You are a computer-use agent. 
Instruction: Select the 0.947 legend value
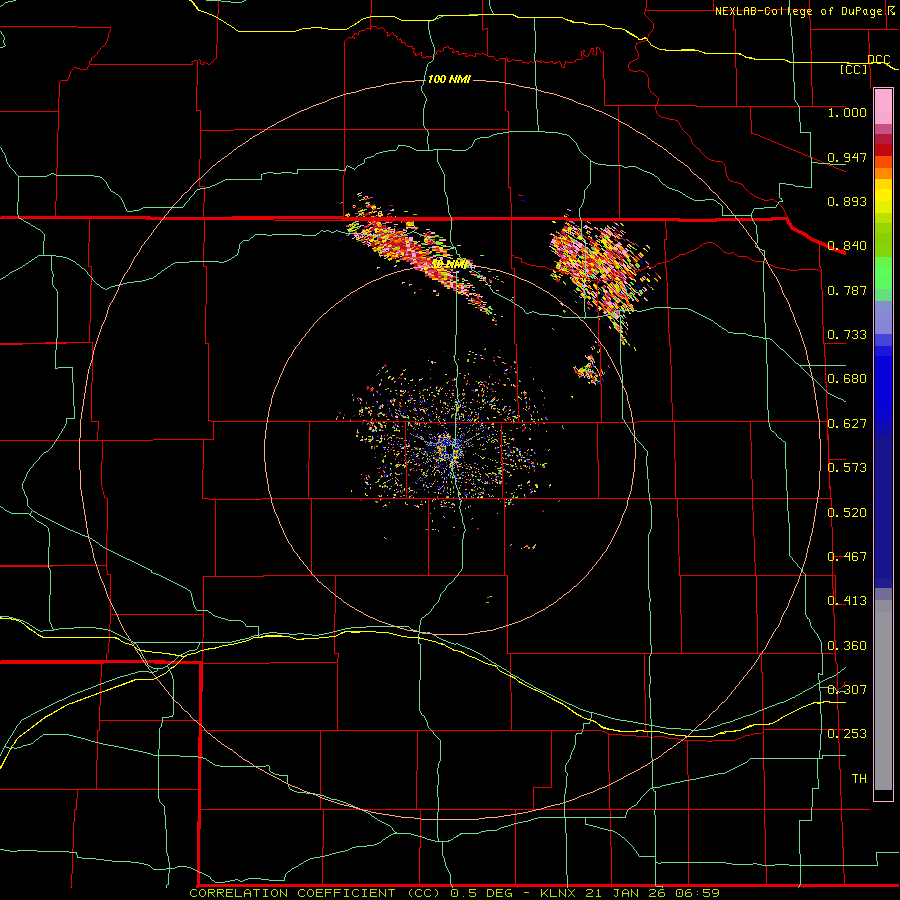847,157
